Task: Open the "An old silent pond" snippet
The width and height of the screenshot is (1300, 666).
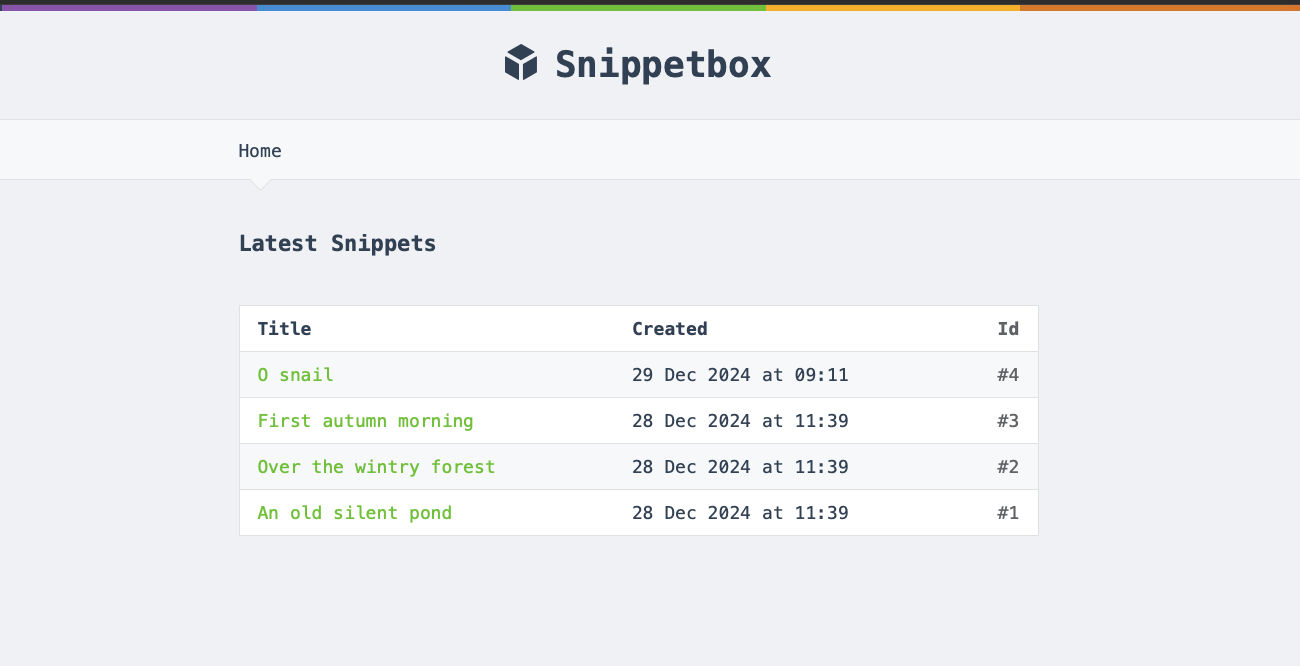Action: click(354, 513)
